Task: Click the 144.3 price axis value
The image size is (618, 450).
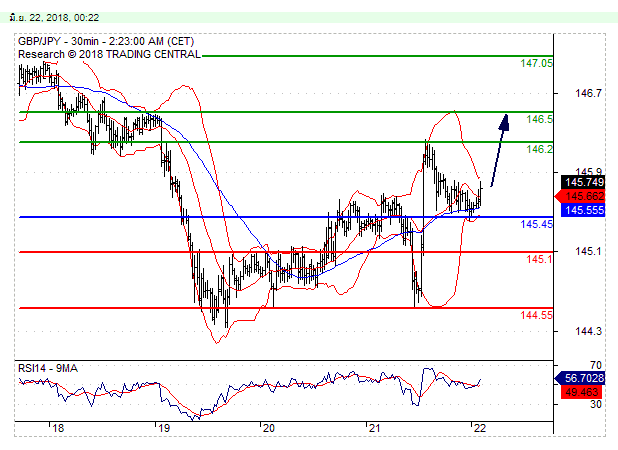Action: [588, 331]
